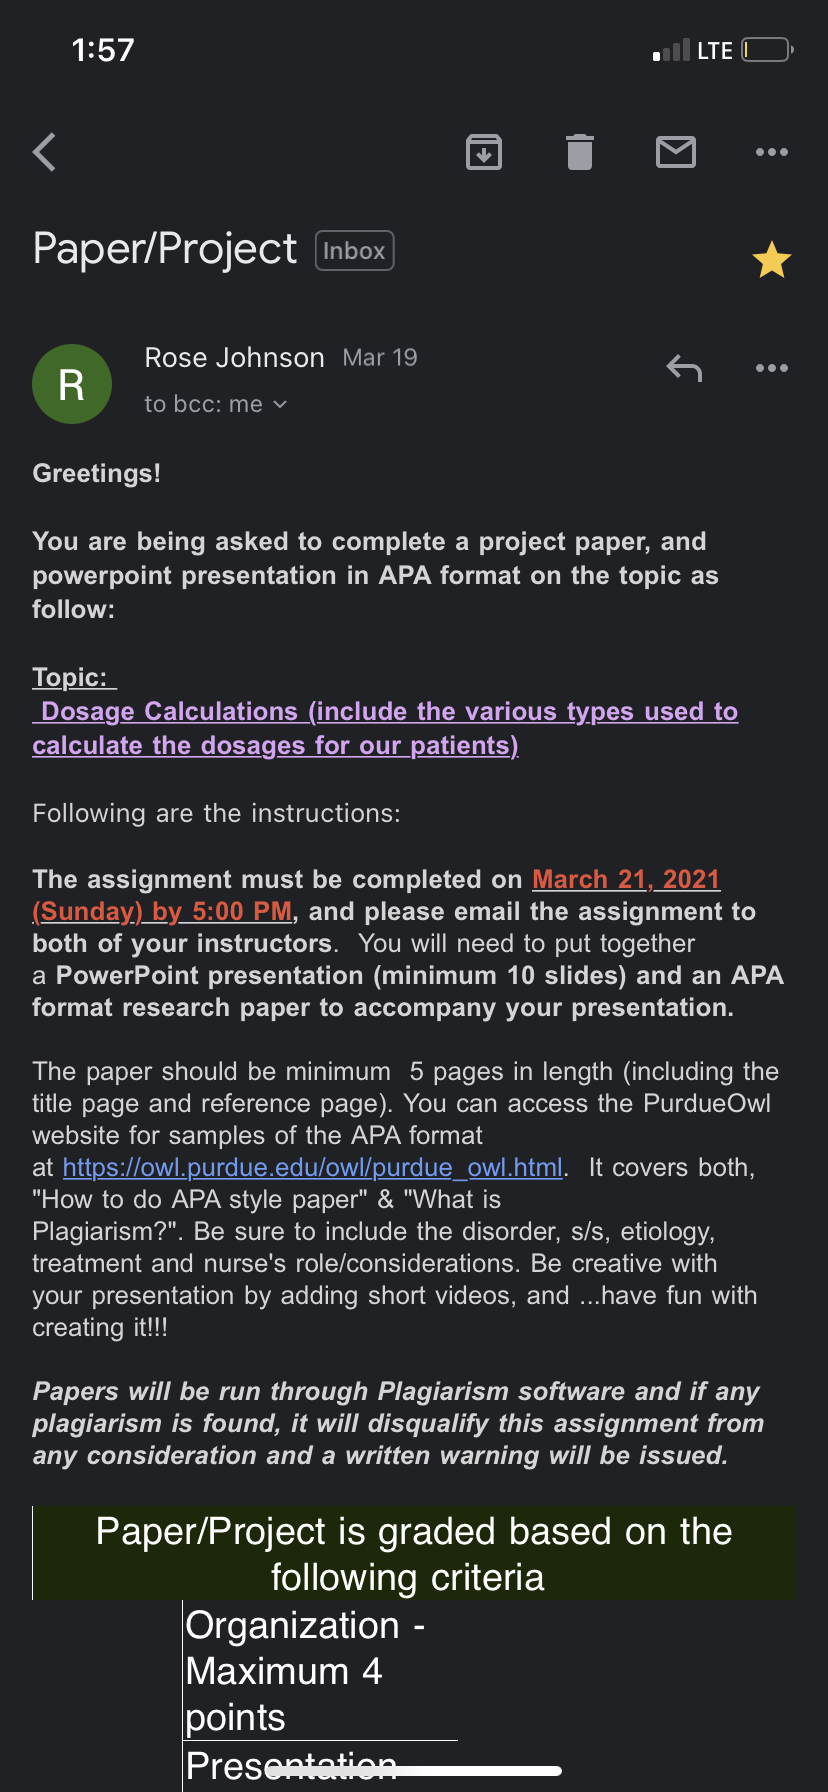Tap the grading criteria table header
Screen dimensions: 828x1792
point(414,1553)
